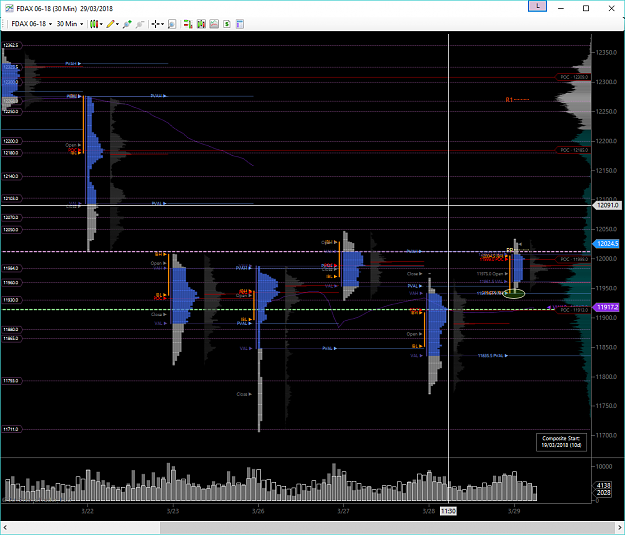Open the chart trader icon
The image size is (625, 535).
point(188,24)
